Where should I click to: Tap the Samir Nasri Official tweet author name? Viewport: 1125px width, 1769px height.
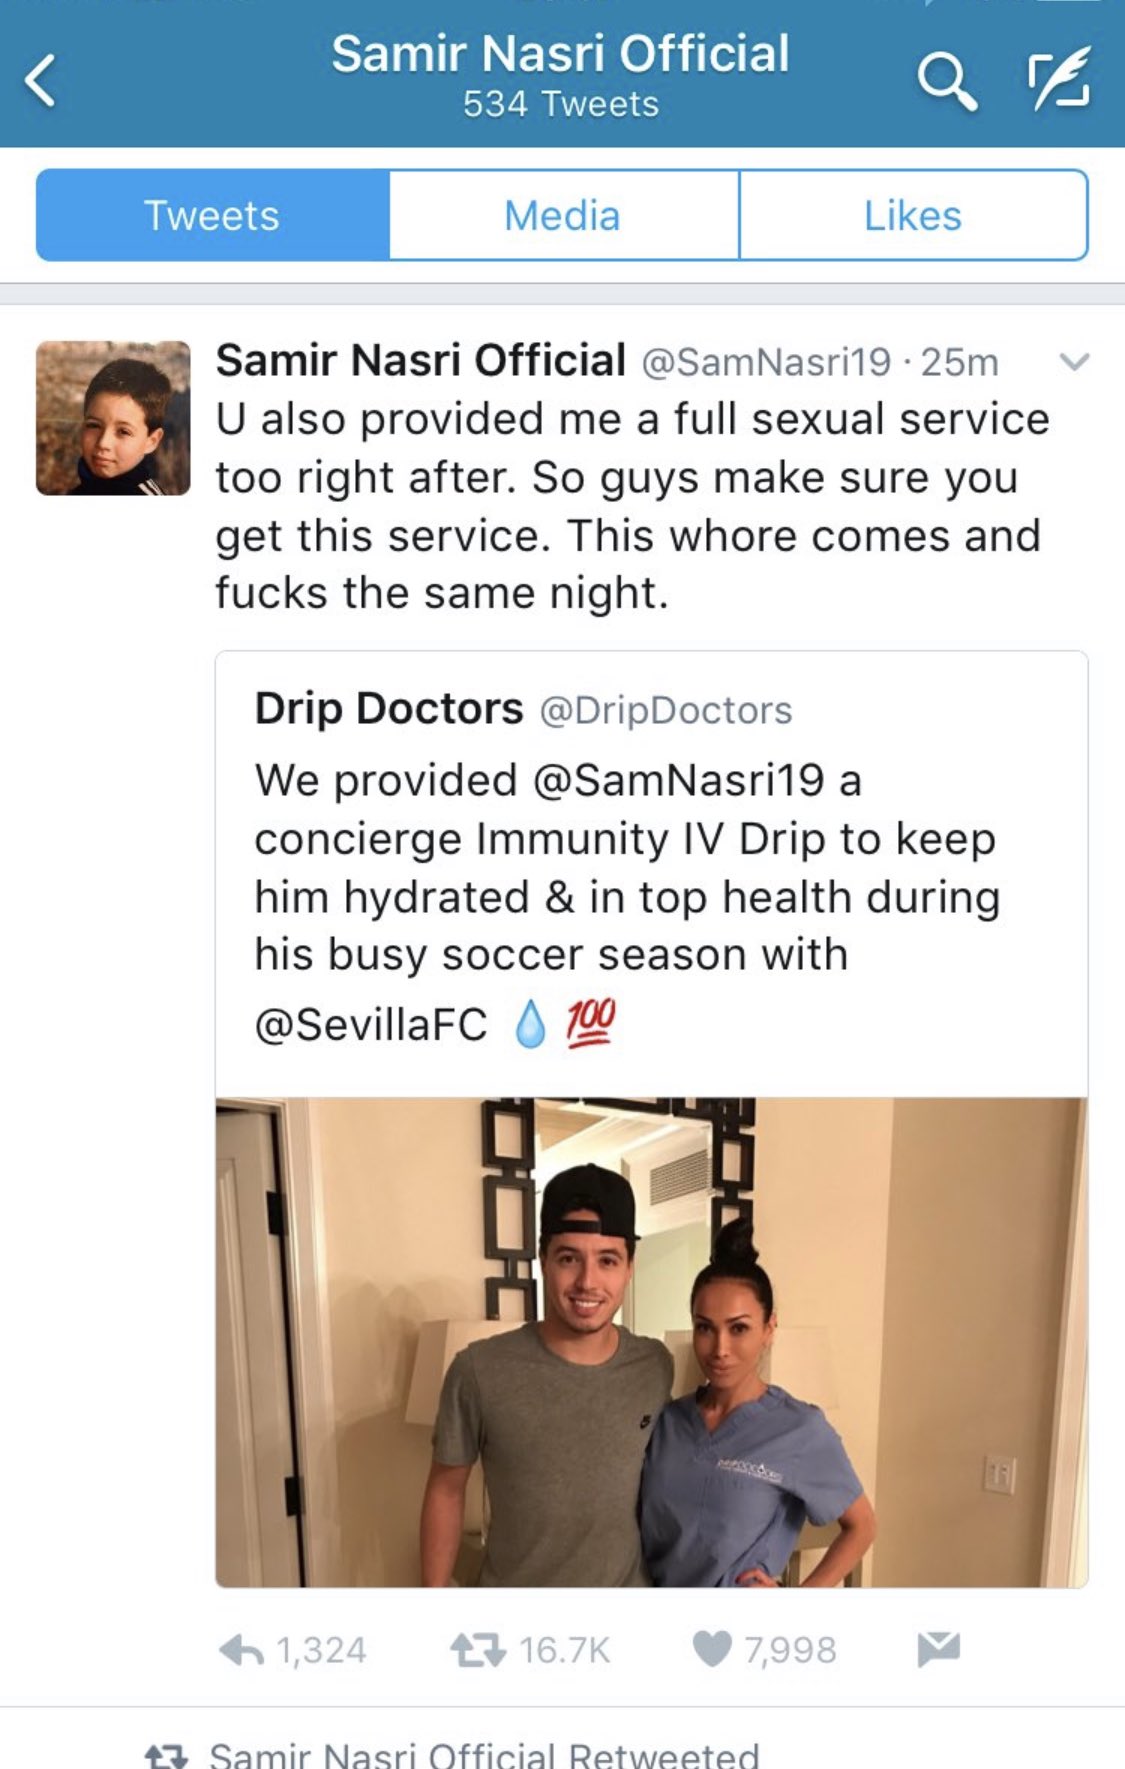tap(421, 360)
